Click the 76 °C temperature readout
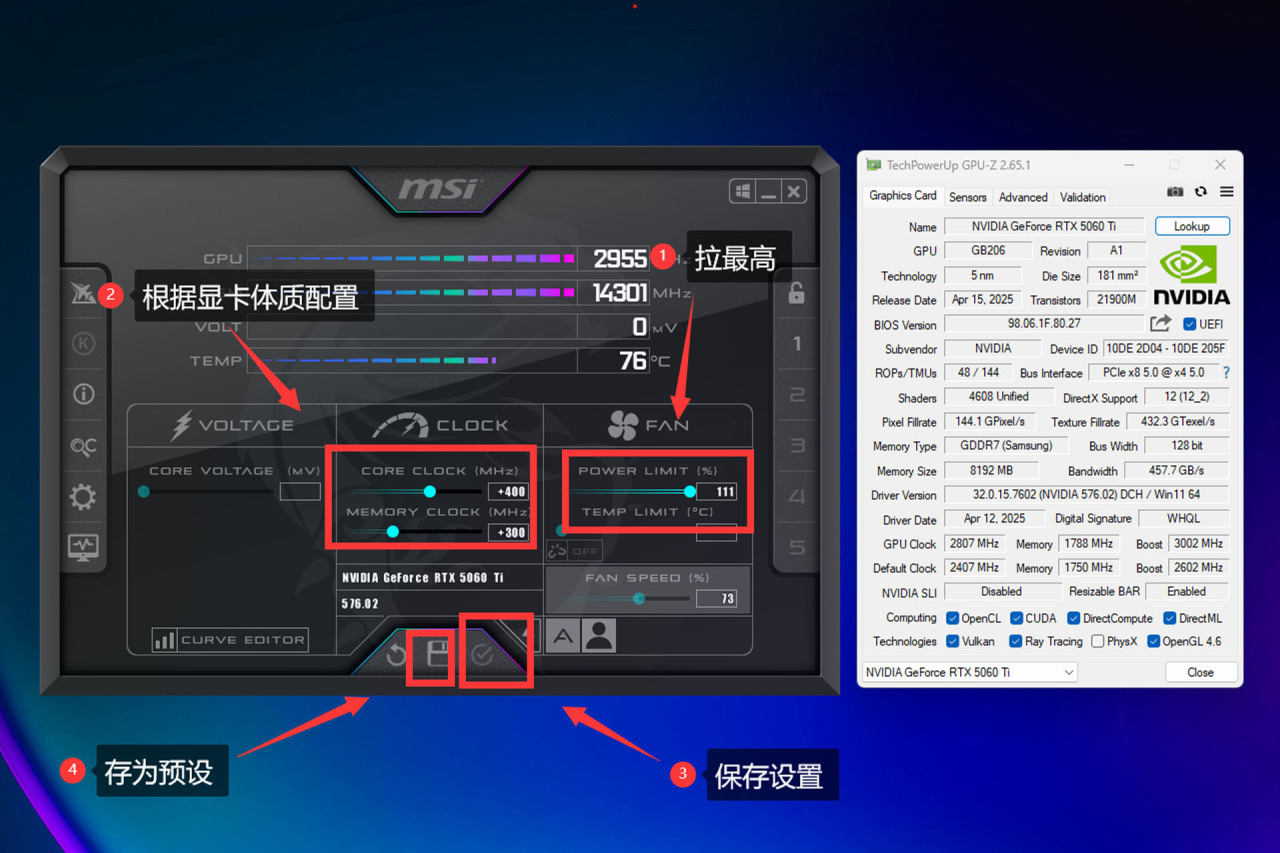Viewport: 1280px width, 853px height. [x=633, y=360]
